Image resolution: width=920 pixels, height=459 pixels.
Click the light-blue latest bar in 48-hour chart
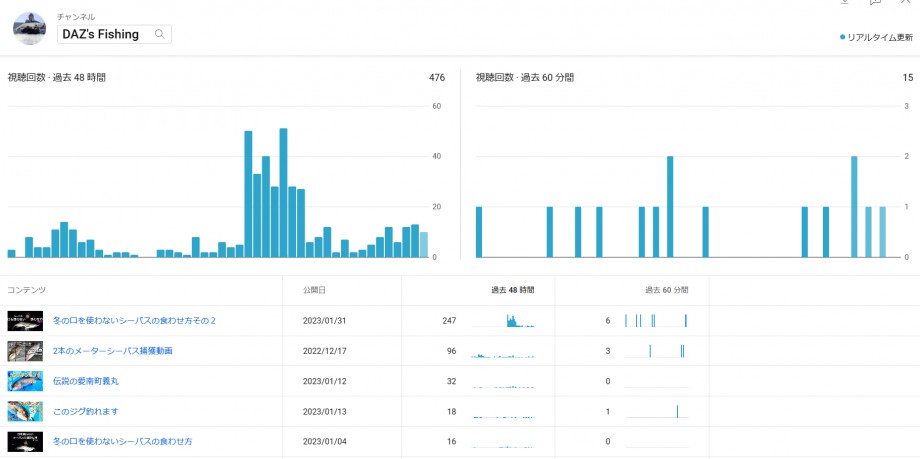424,245
